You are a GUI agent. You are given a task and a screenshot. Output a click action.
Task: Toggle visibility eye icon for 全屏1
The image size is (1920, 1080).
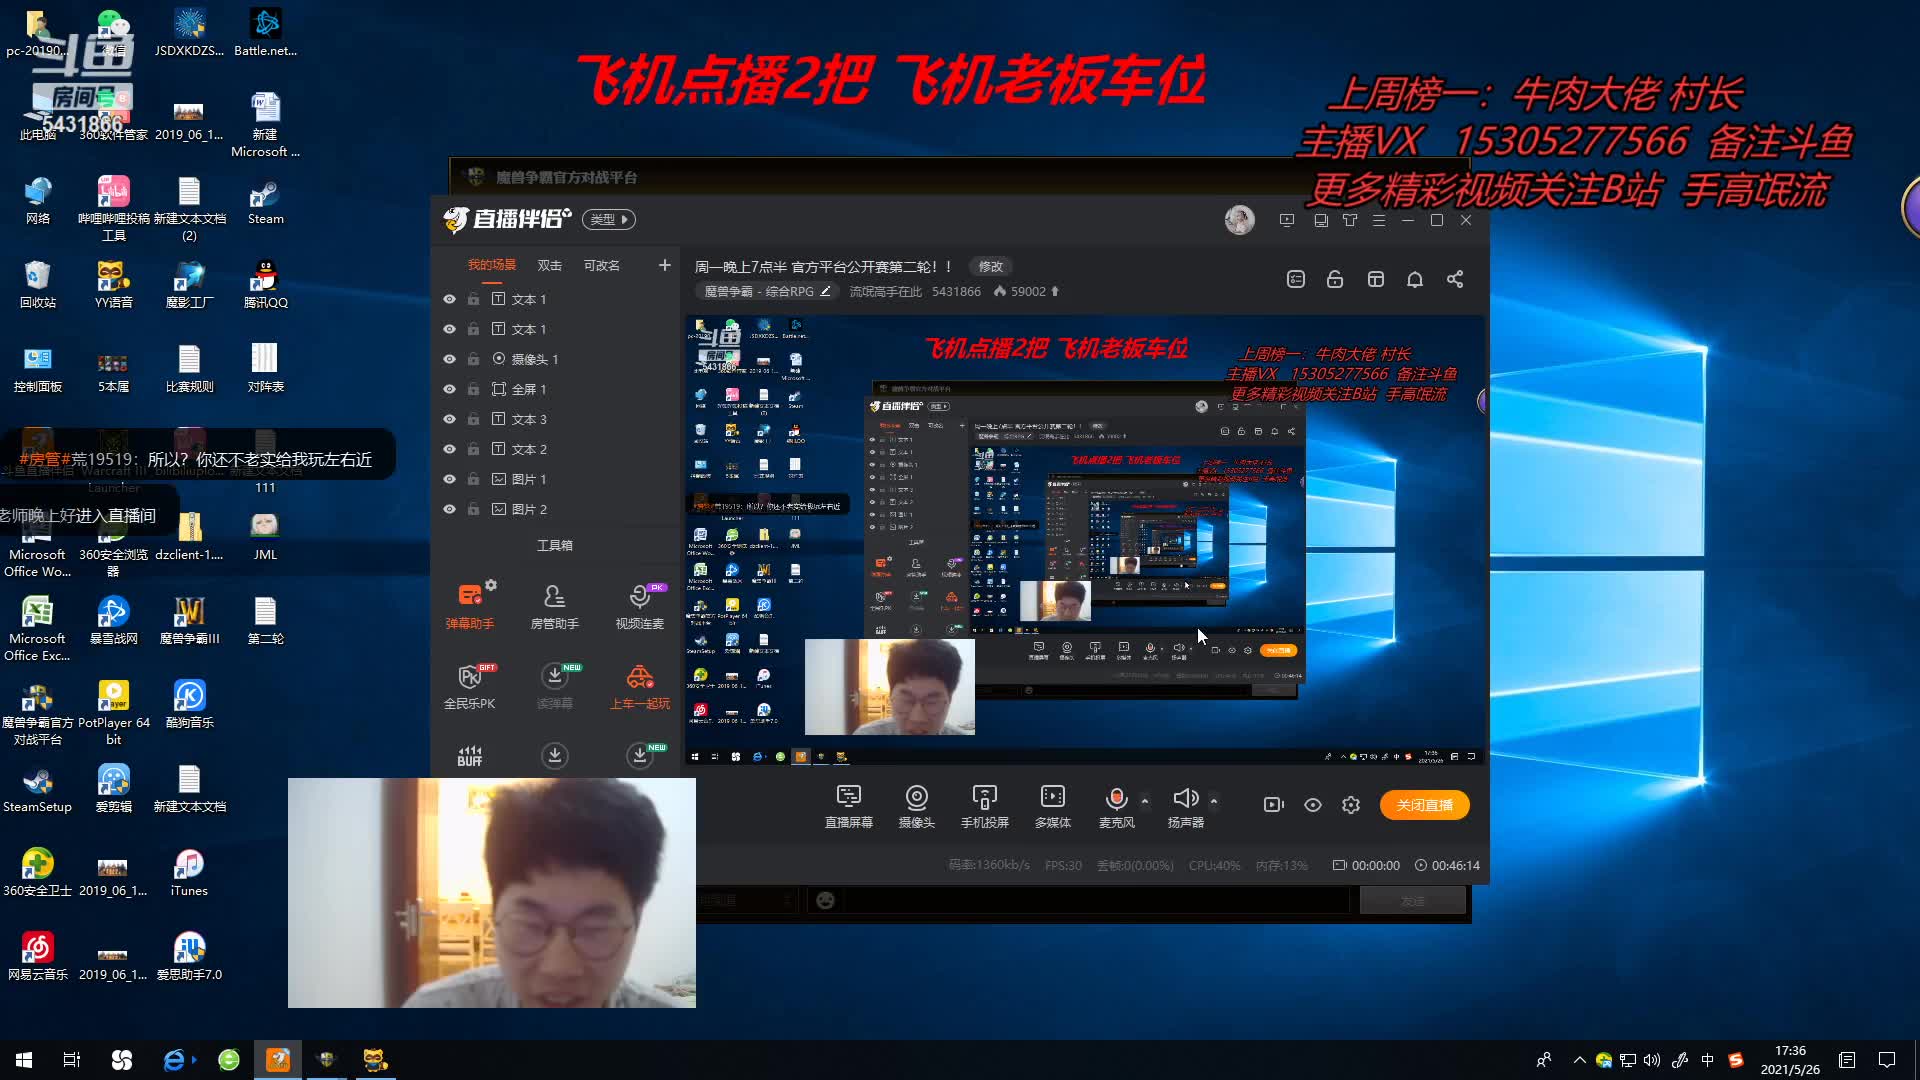(x=450, y=388)
